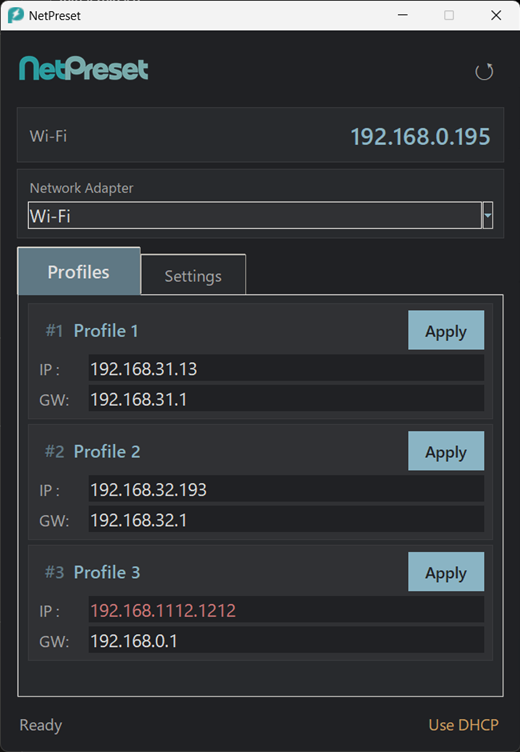The width and height of the screenshot is (520, 752).
Task: Apply Profile 2
Action: point(446,451)
